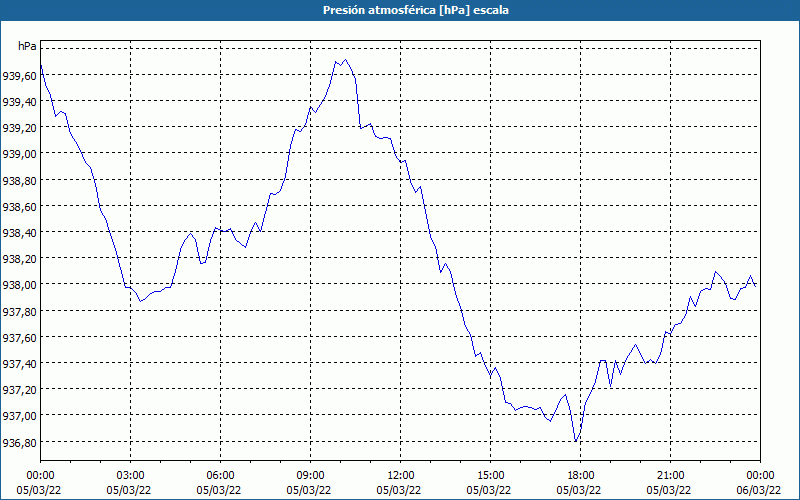Viewport: 800px width, 500px height.
Task: Click the hPa unit label
Action: click(27, 46)
